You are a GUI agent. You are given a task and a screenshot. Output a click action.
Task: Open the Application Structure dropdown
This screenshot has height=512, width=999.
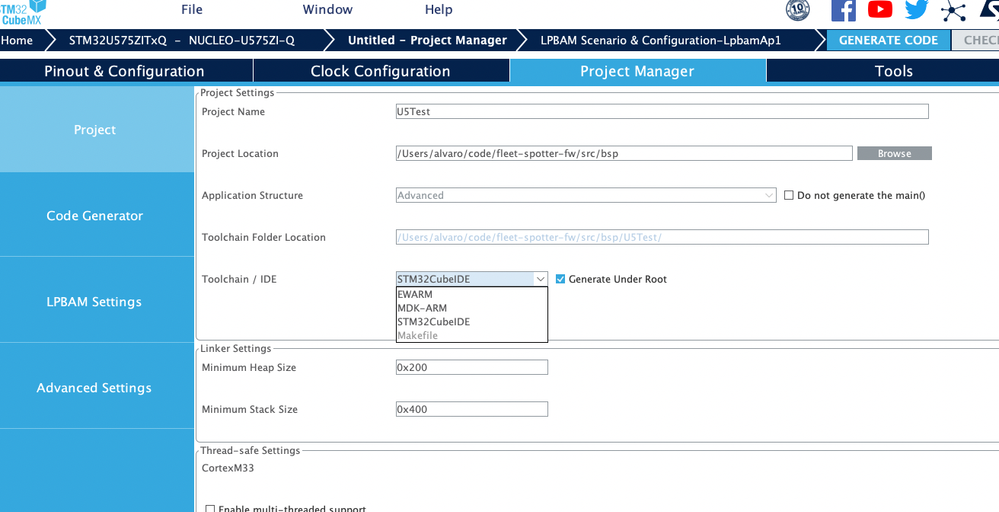click(586, 196)
